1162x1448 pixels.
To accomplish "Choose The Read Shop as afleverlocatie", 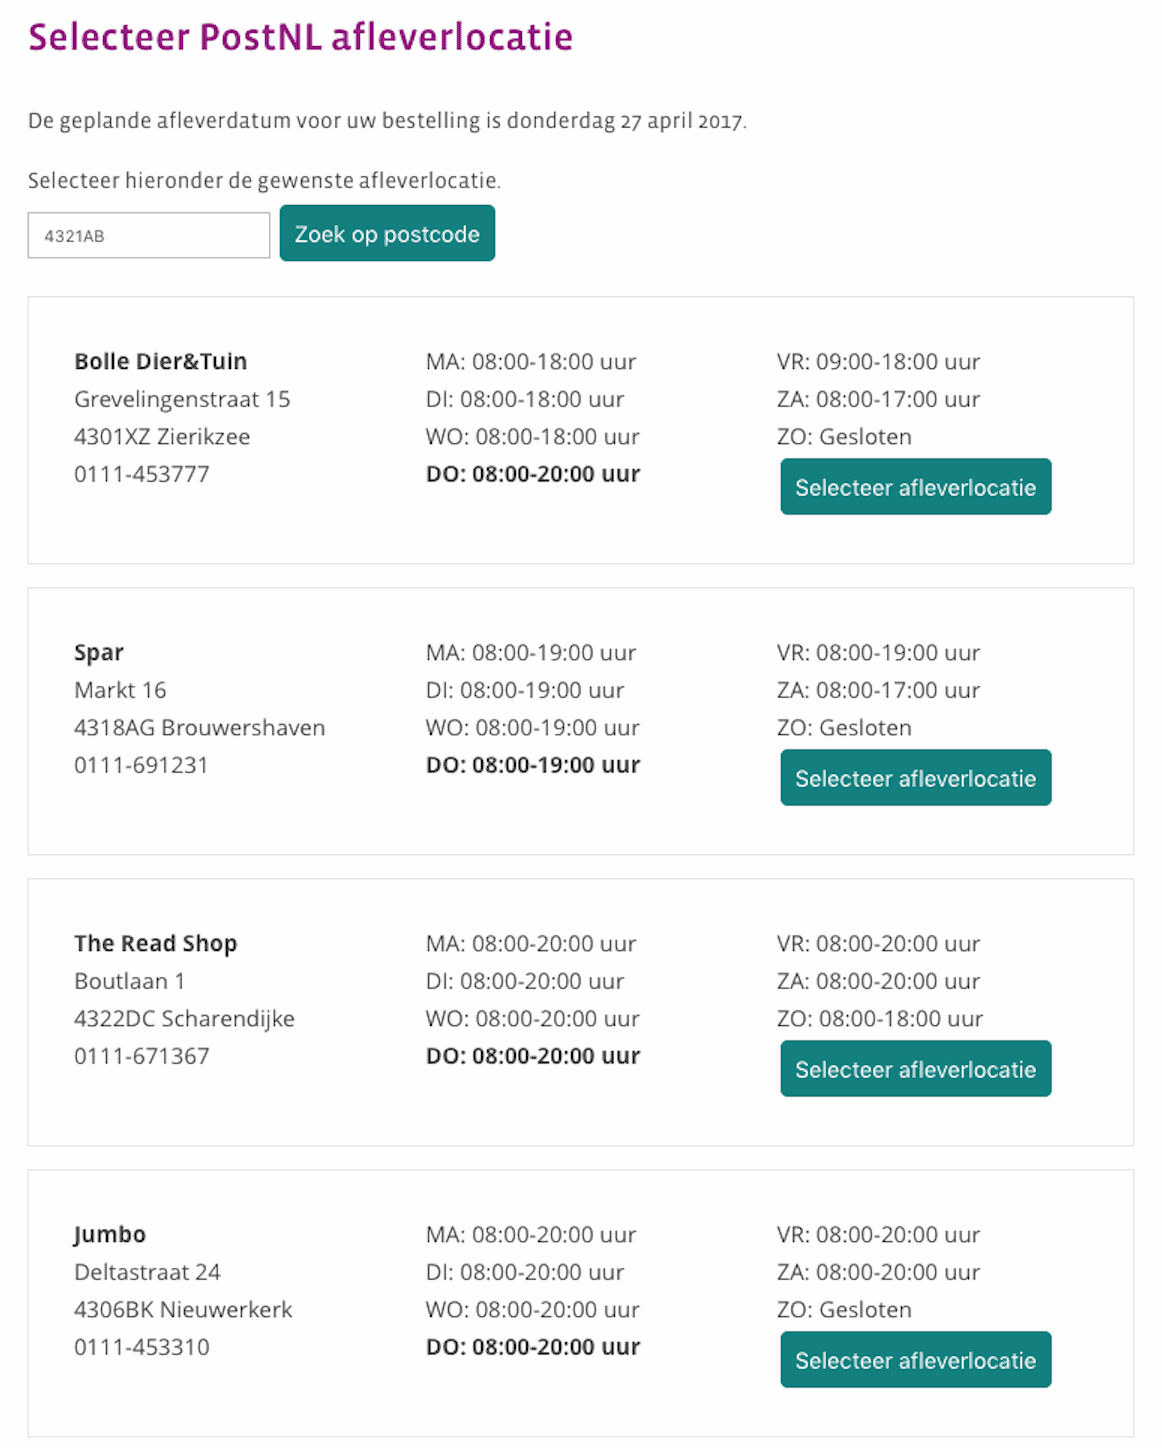I will 915,1069.
